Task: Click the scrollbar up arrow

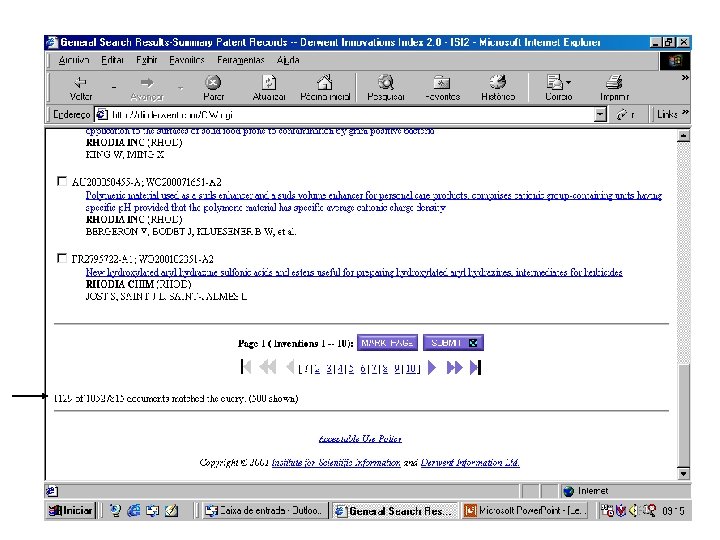Action: point(683,135)
